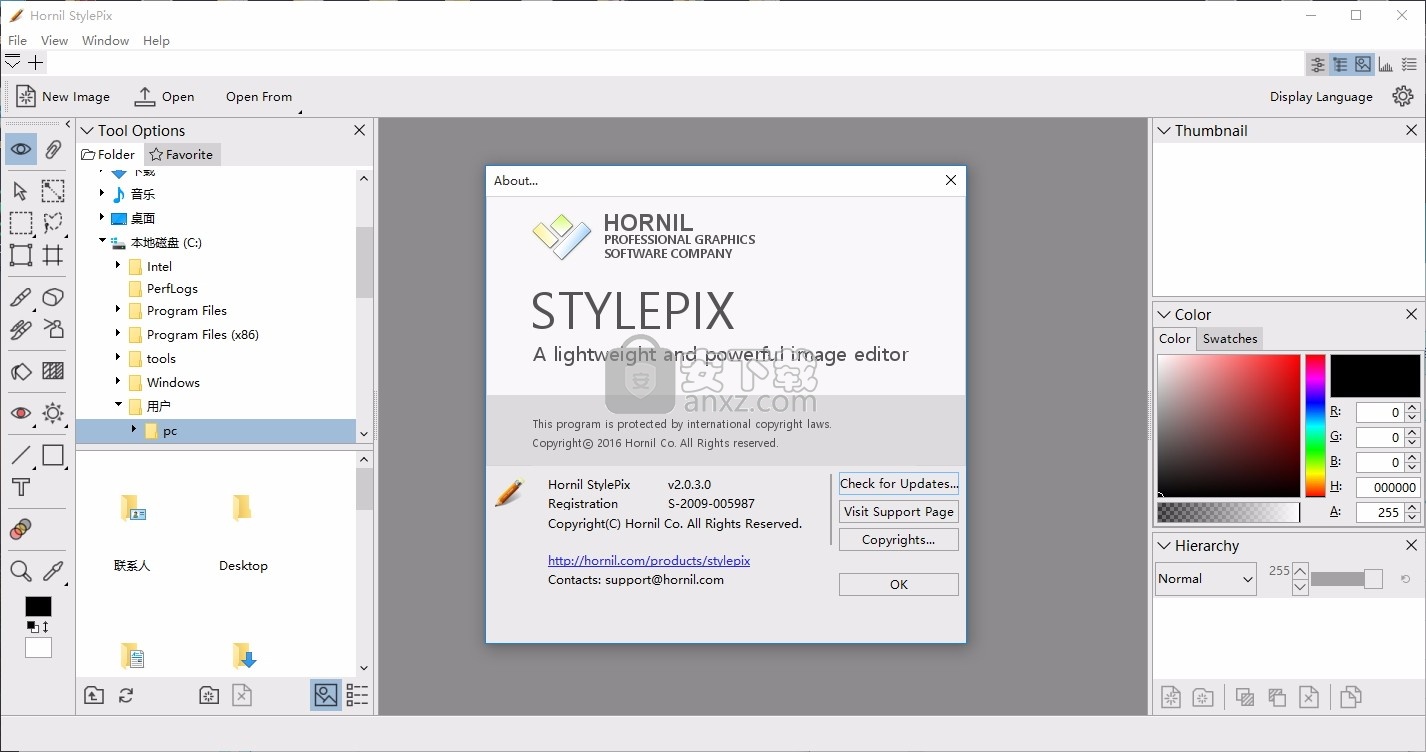
Task: Go up one folder level icon
Action: click(x=94, y=695)
